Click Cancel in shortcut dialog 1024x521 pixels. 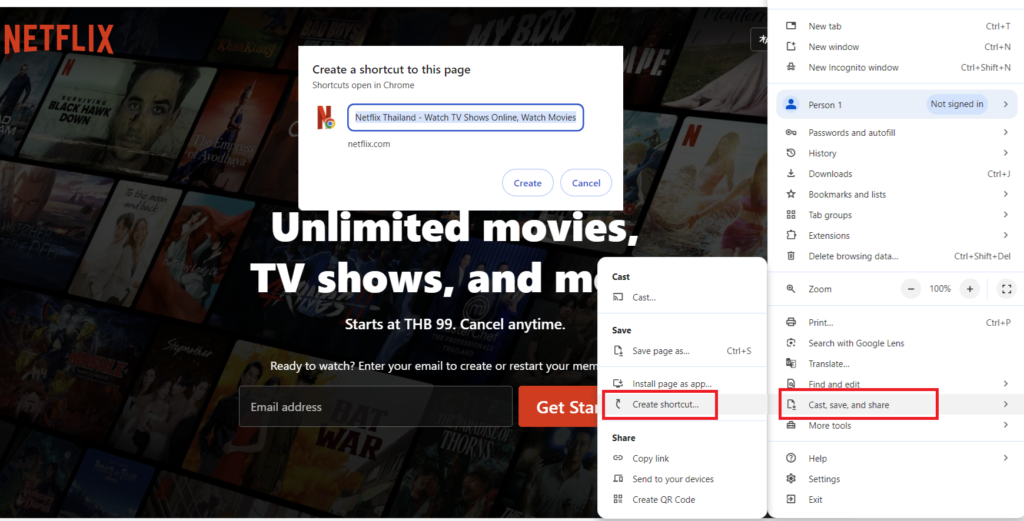tap(586, 183)
